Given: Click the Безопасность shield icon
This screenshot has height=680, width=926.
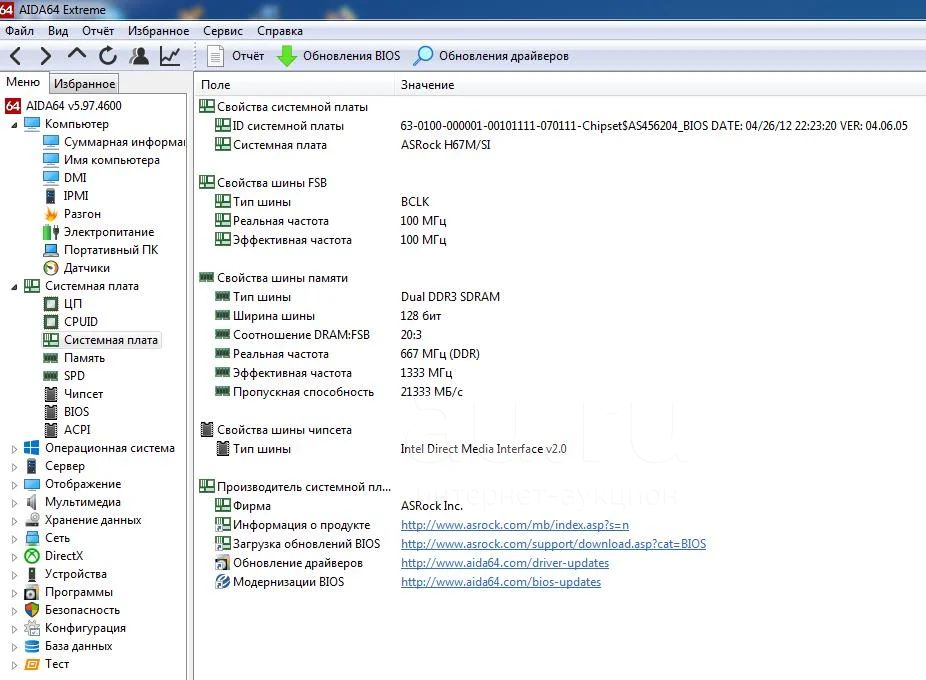Looking at the screenshot, I should click(32, 610).
